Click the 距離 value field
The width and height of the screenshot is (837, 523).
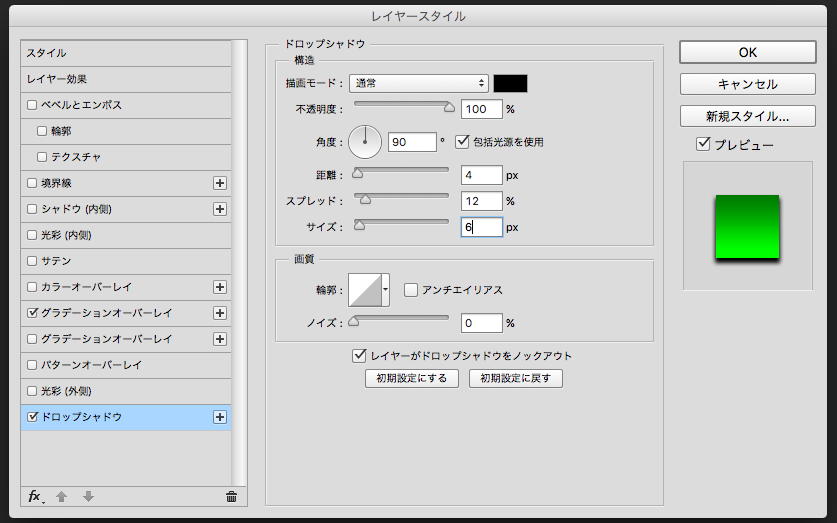pyautogui.click(x=481, y=175)
